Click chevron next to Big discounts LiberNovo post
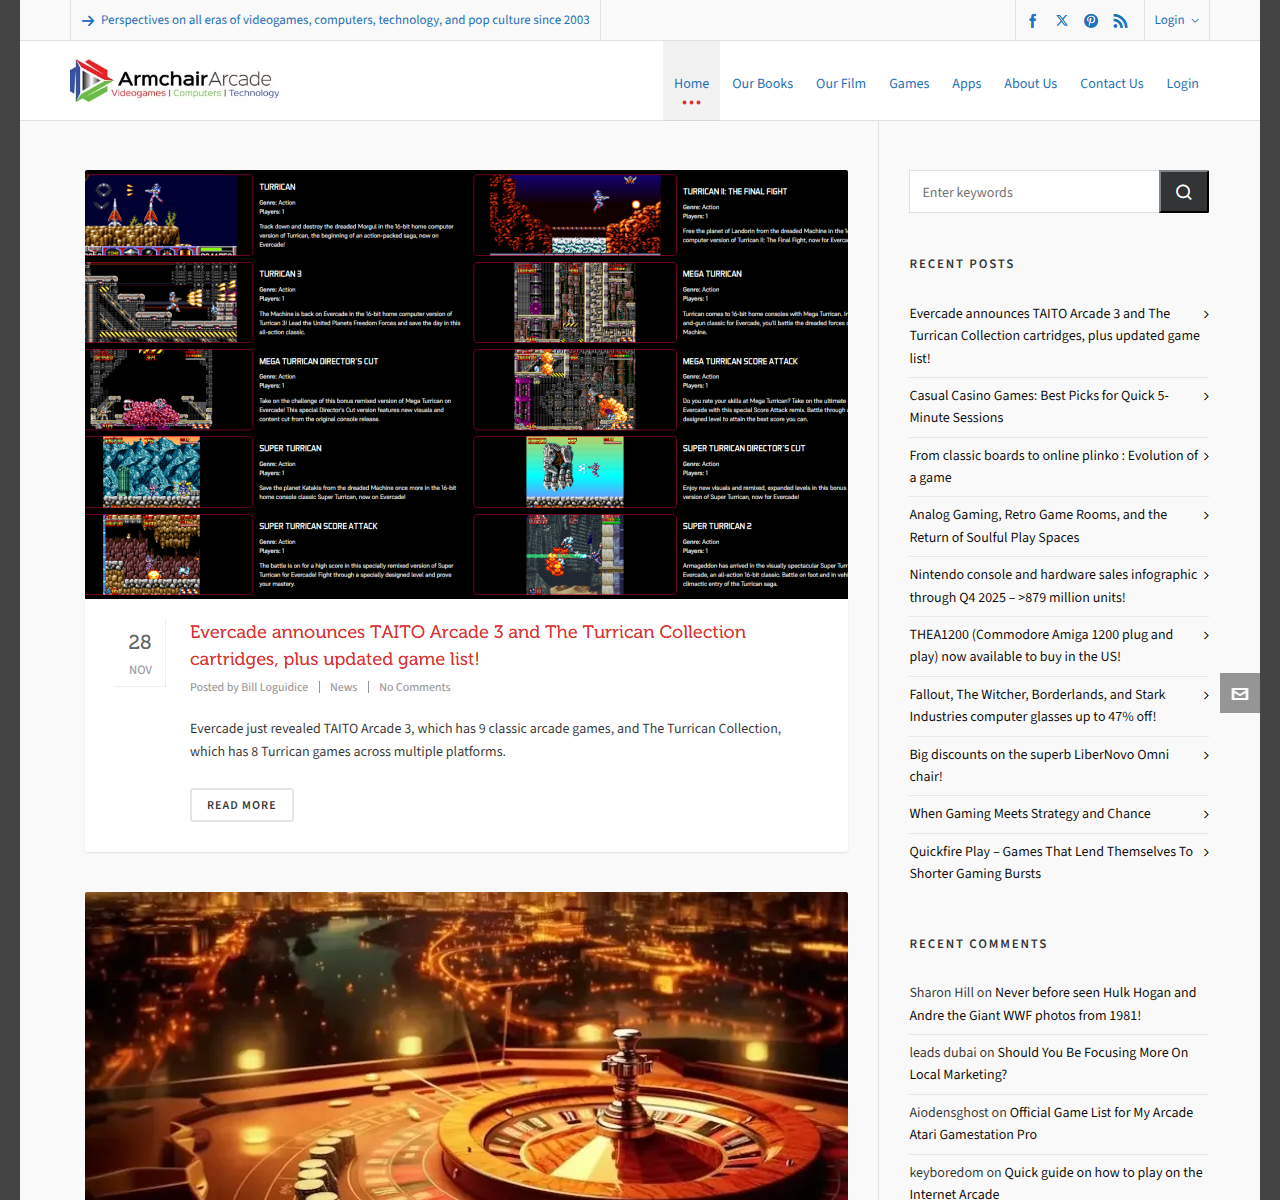Image resolution: width=1280 pixels, height=1200 pixels. (1206, 756)
